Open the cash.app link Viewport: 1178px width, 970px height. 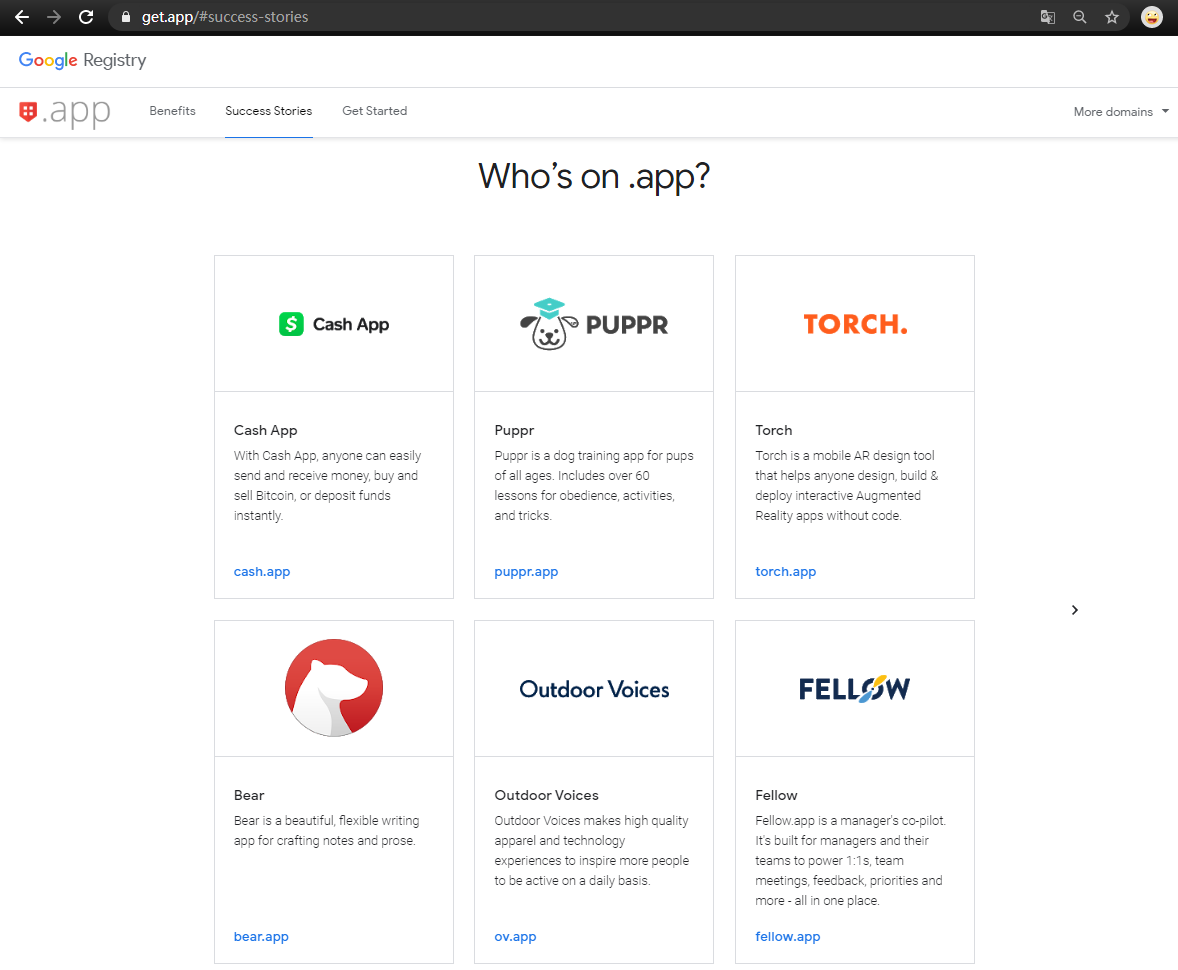click(x=261, y=572)
